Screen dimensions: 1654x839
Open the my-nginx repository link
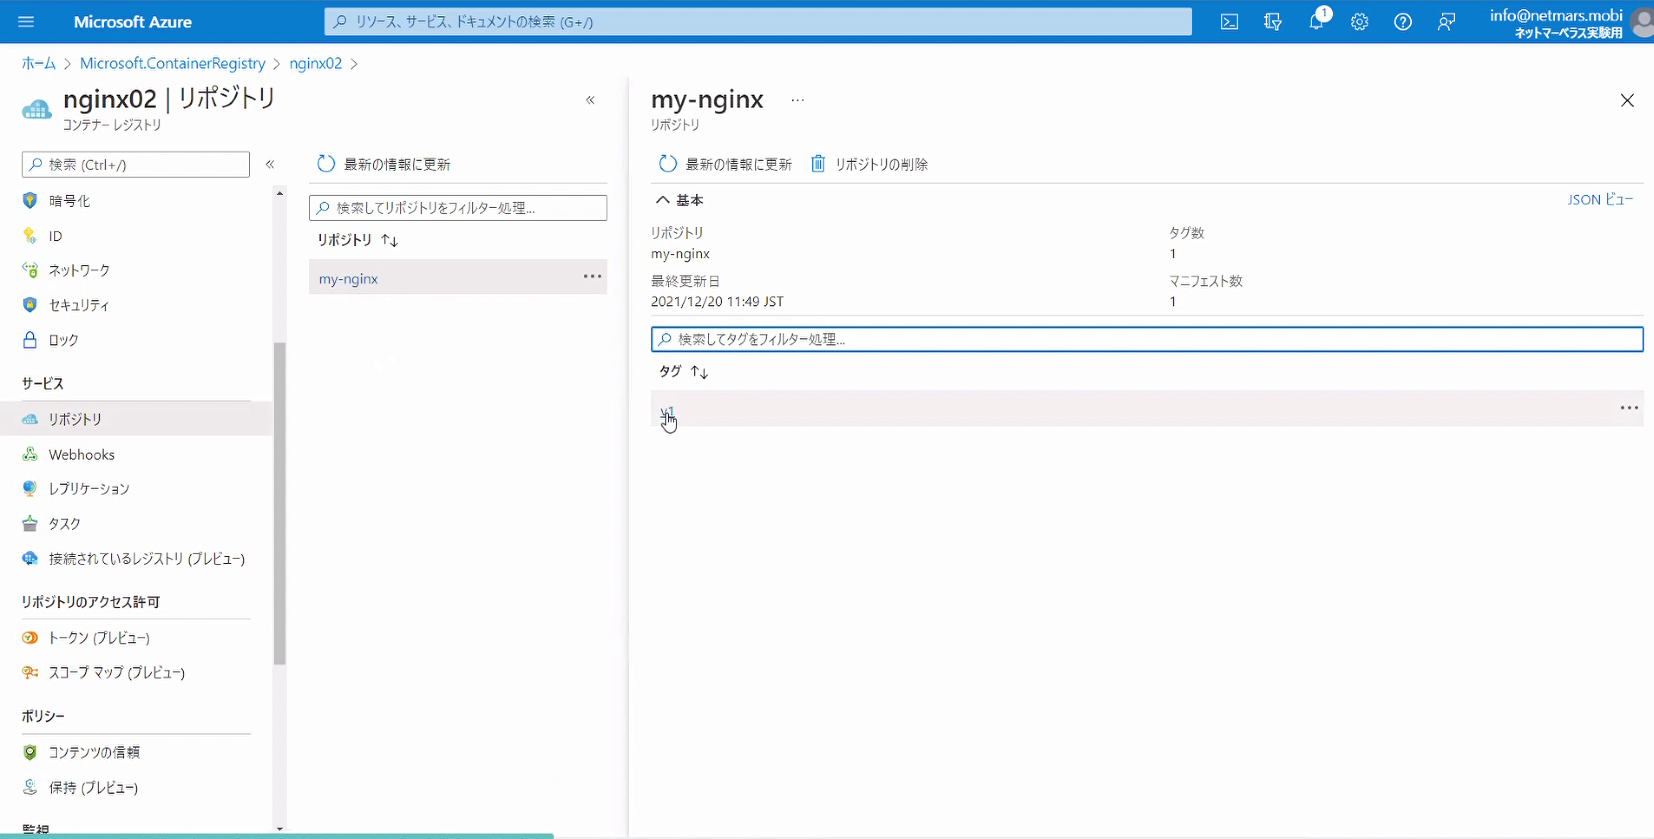(348, 279)
